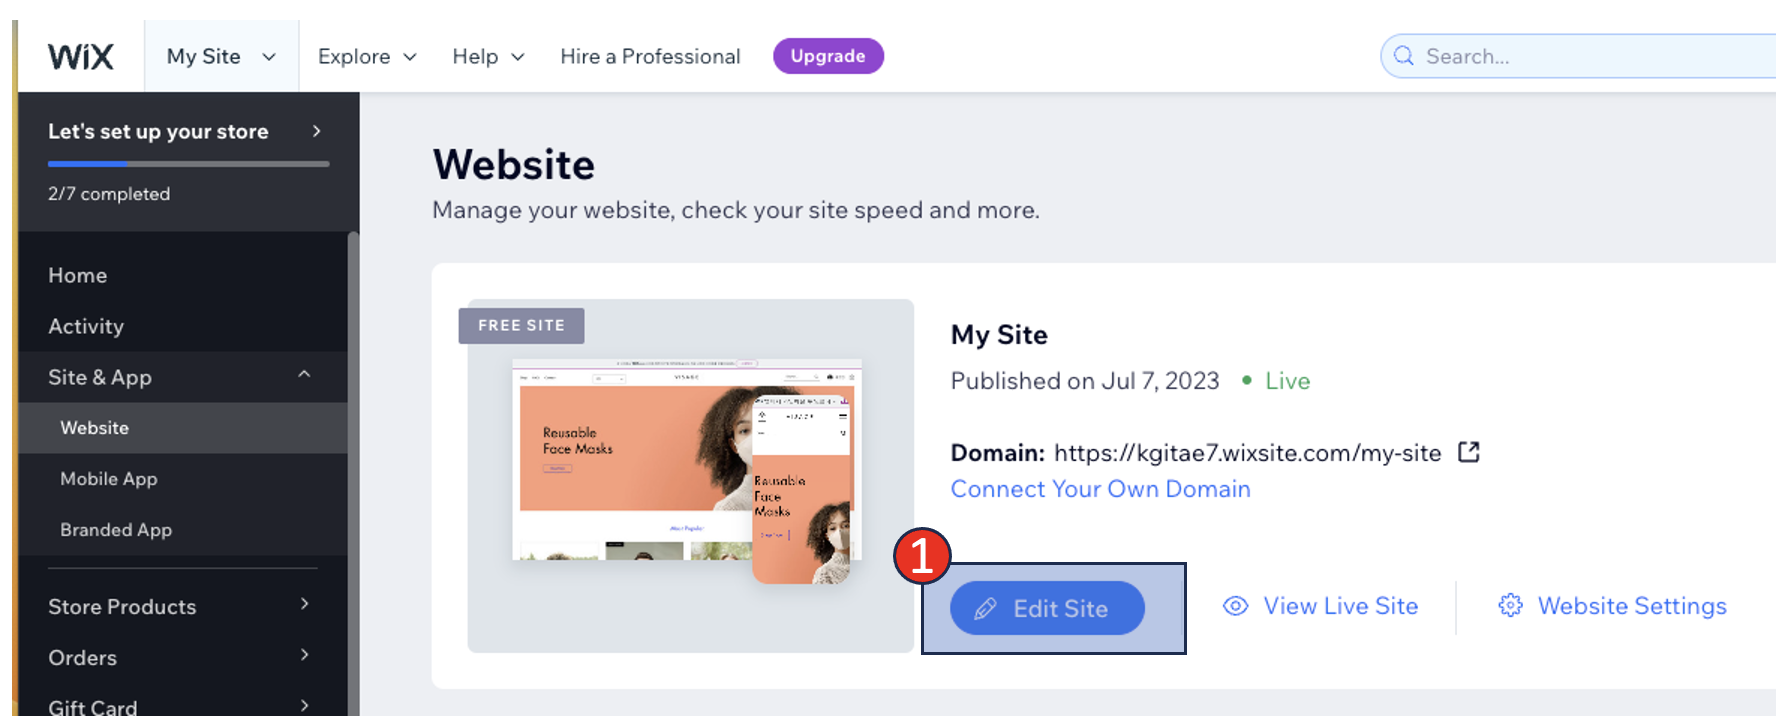Expand Store Products chevron arrow

[304, 604]
